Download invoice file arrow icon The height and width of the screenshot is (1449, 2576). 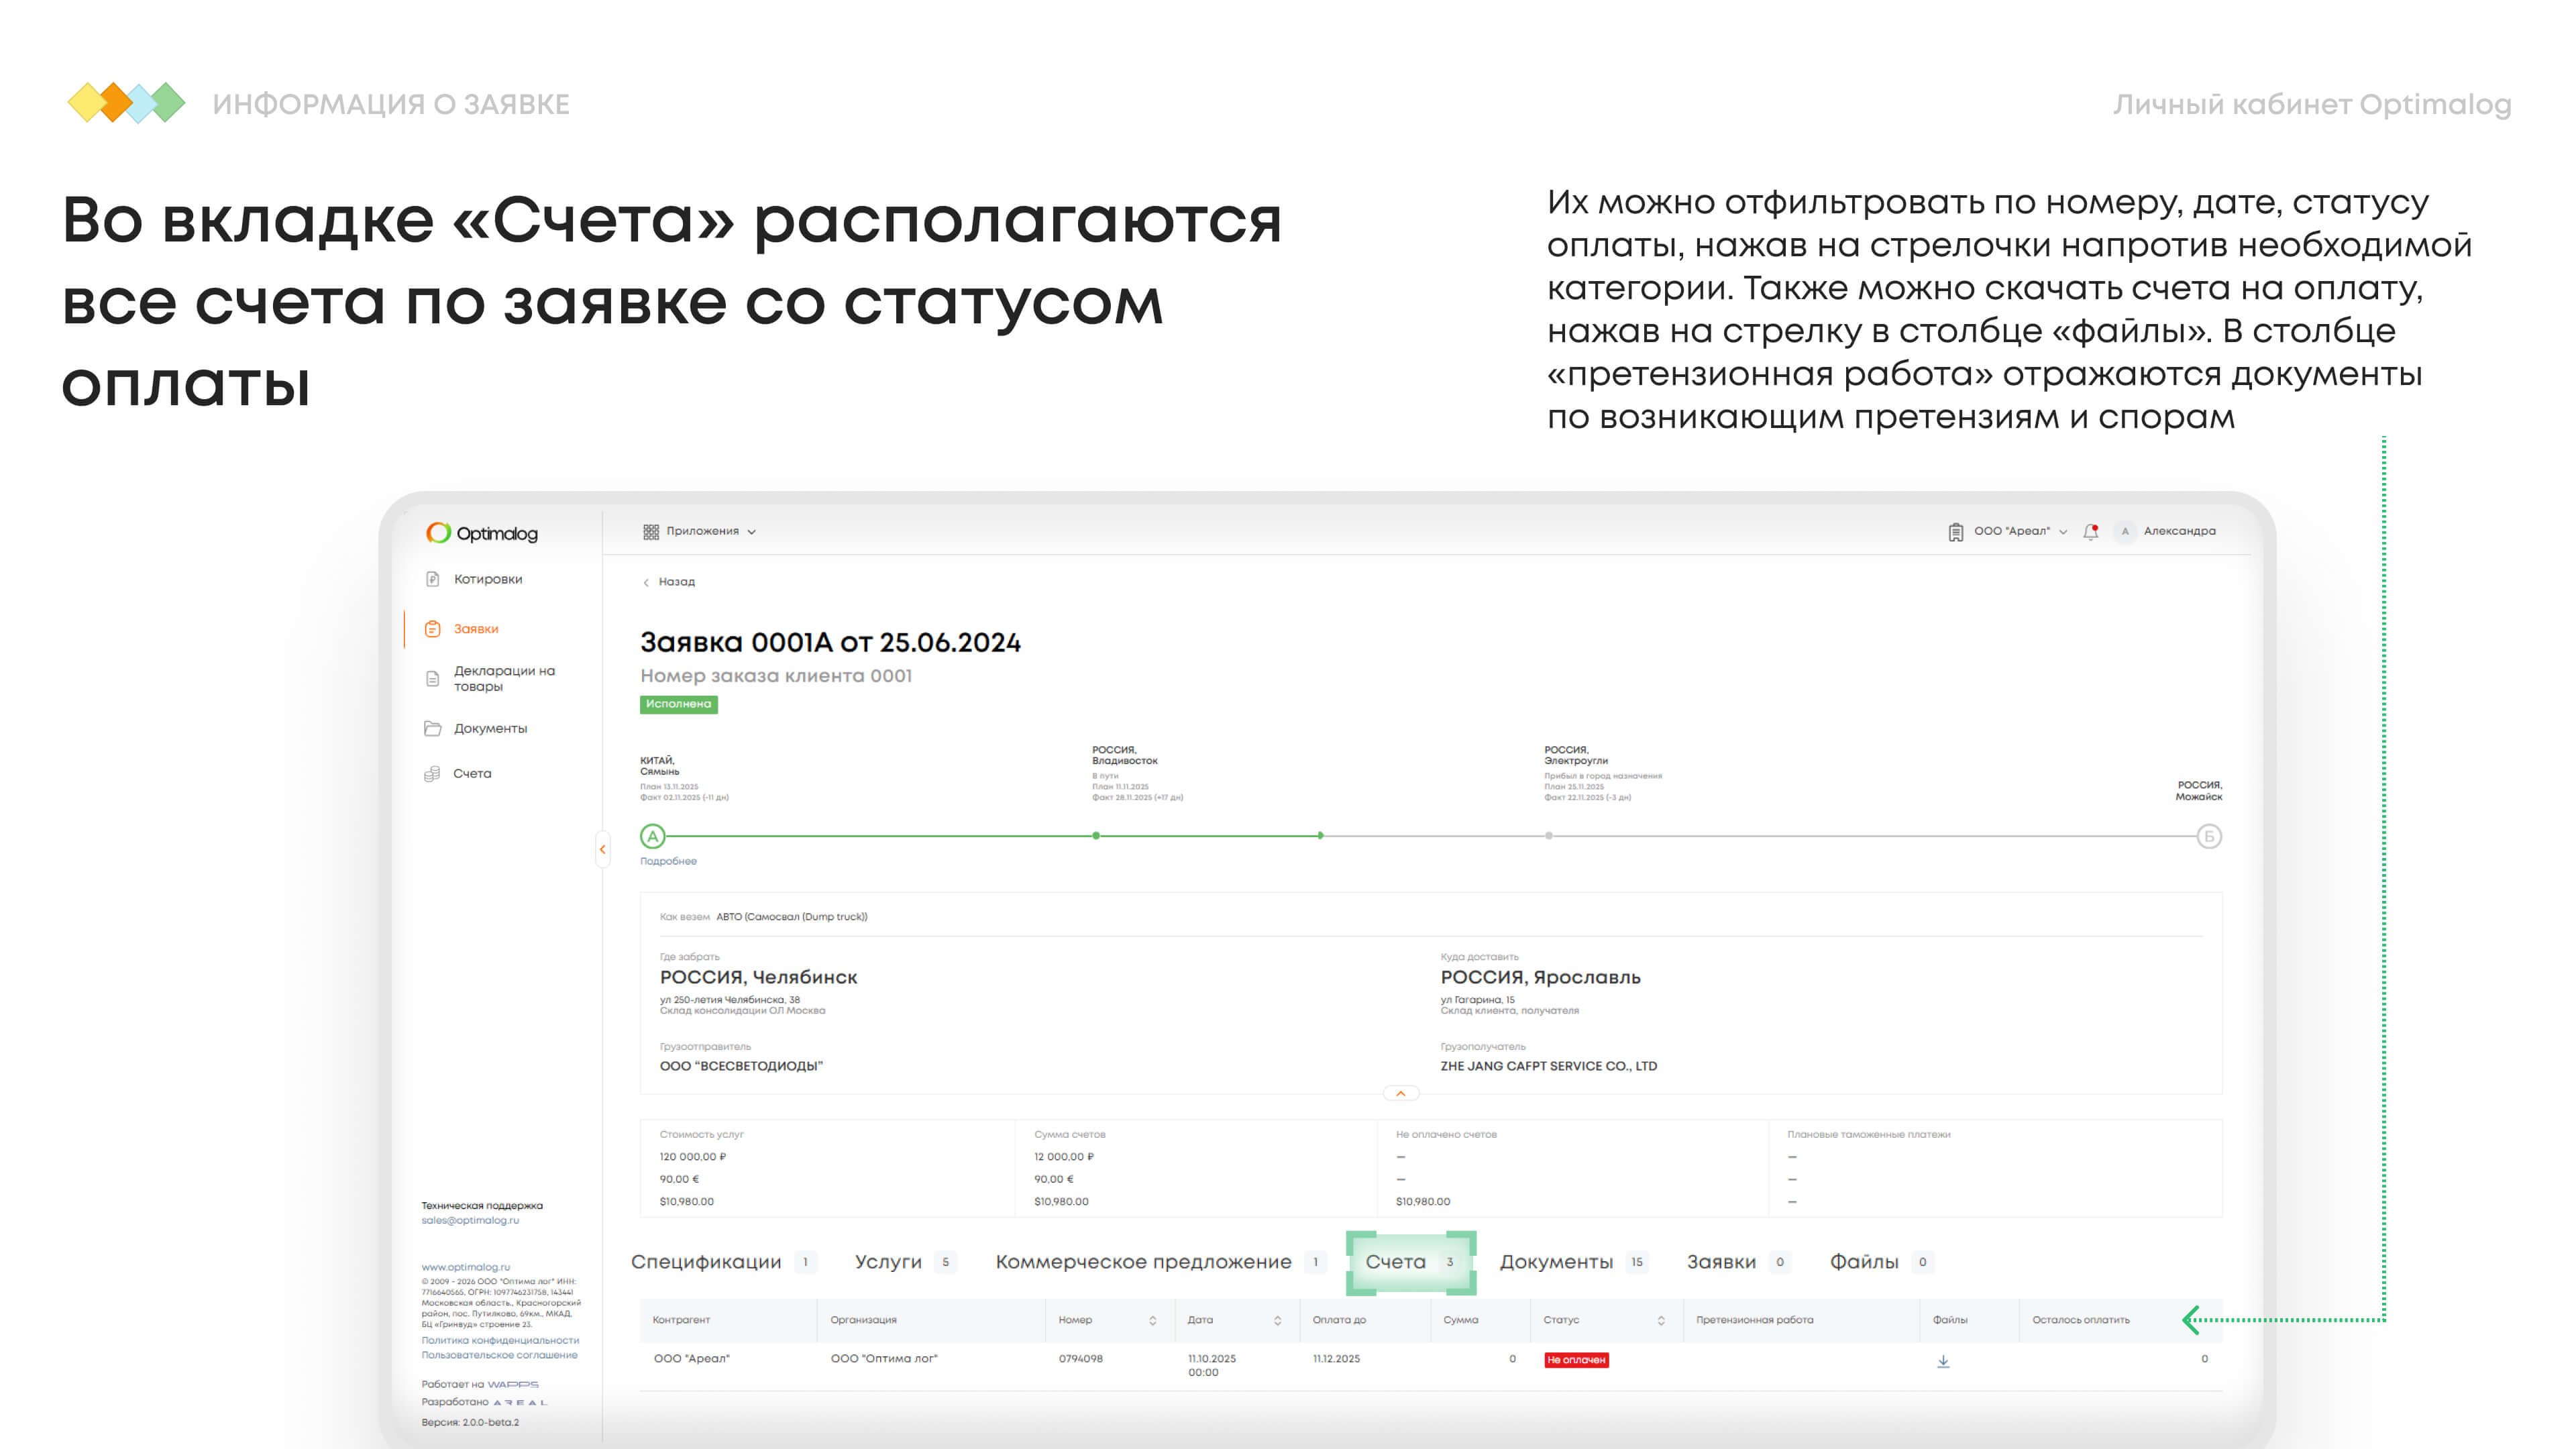[1943, 1361]
